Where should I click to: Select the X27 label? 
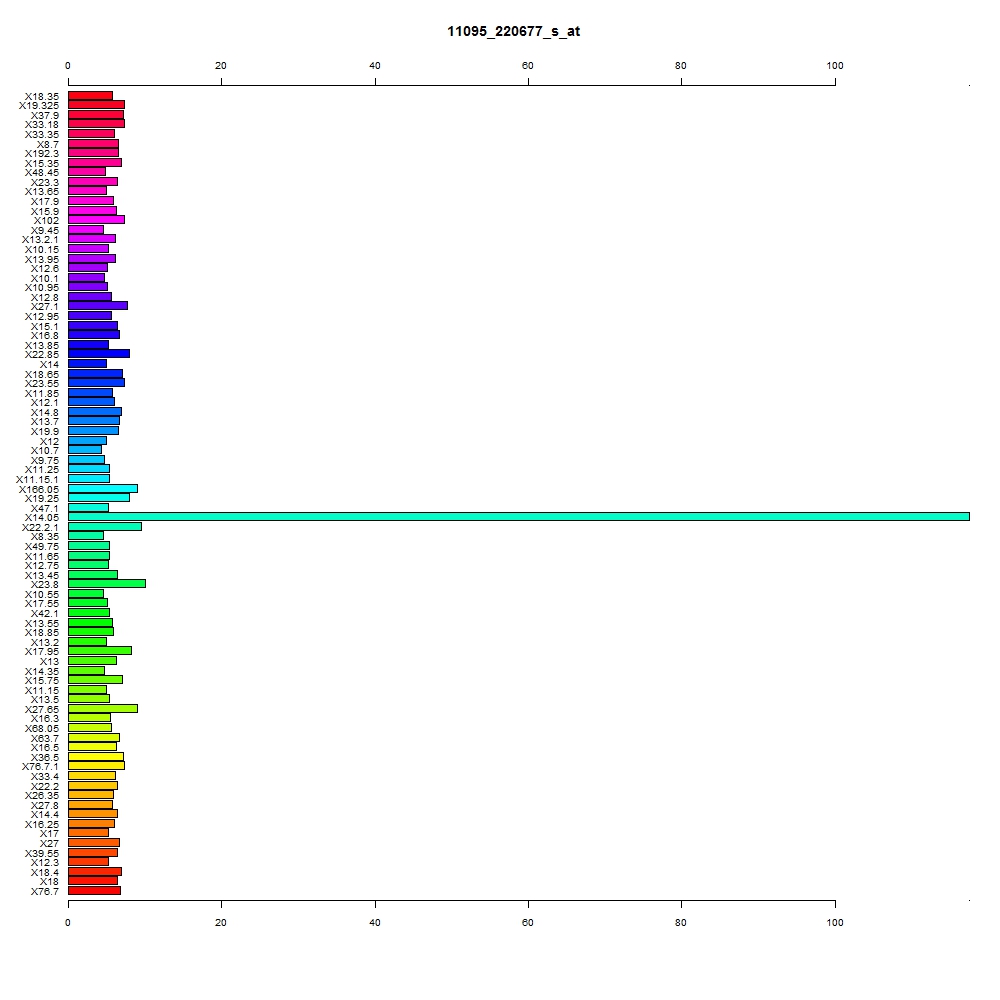(x=49, y=844)
